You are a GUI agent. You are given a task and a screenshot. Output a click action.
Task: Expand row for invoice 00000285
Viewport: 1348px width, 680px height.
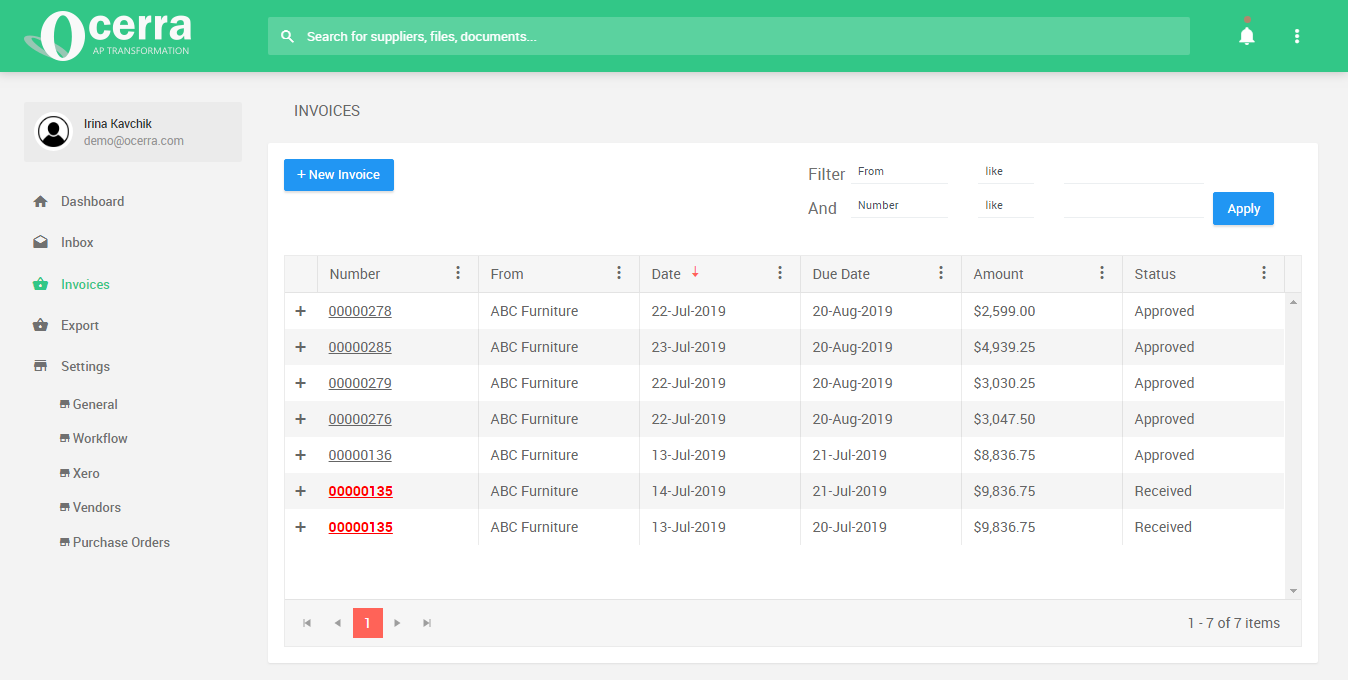click(300, 347)
